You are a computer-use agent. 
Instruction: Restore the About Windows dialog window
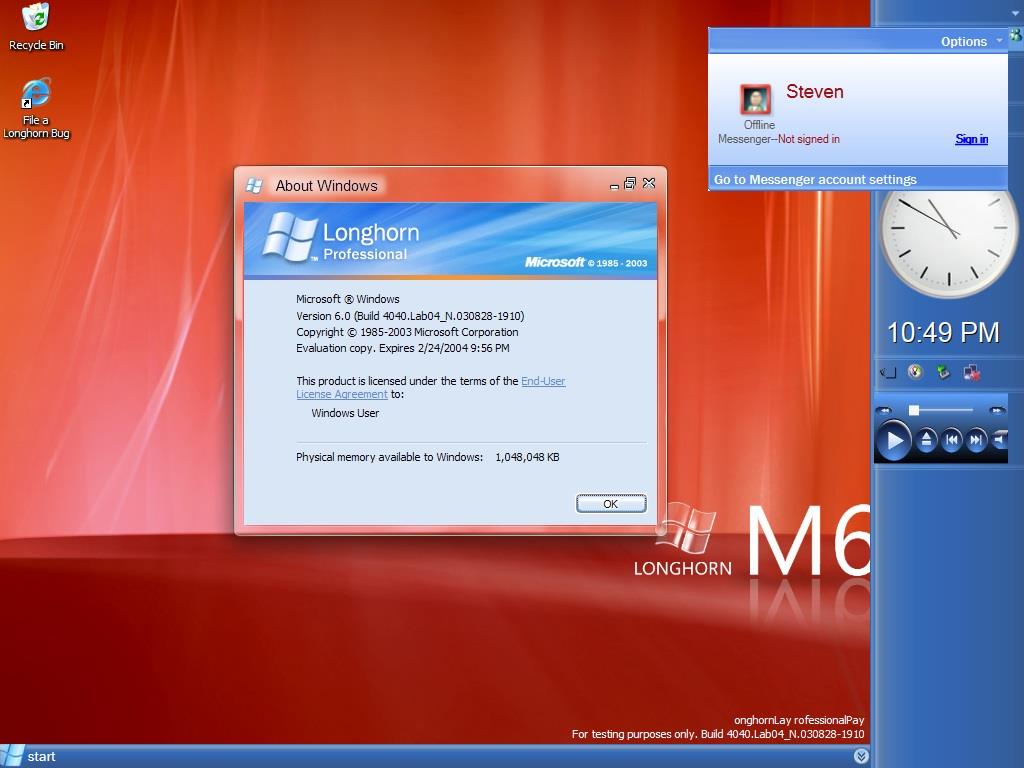[630, 184]
